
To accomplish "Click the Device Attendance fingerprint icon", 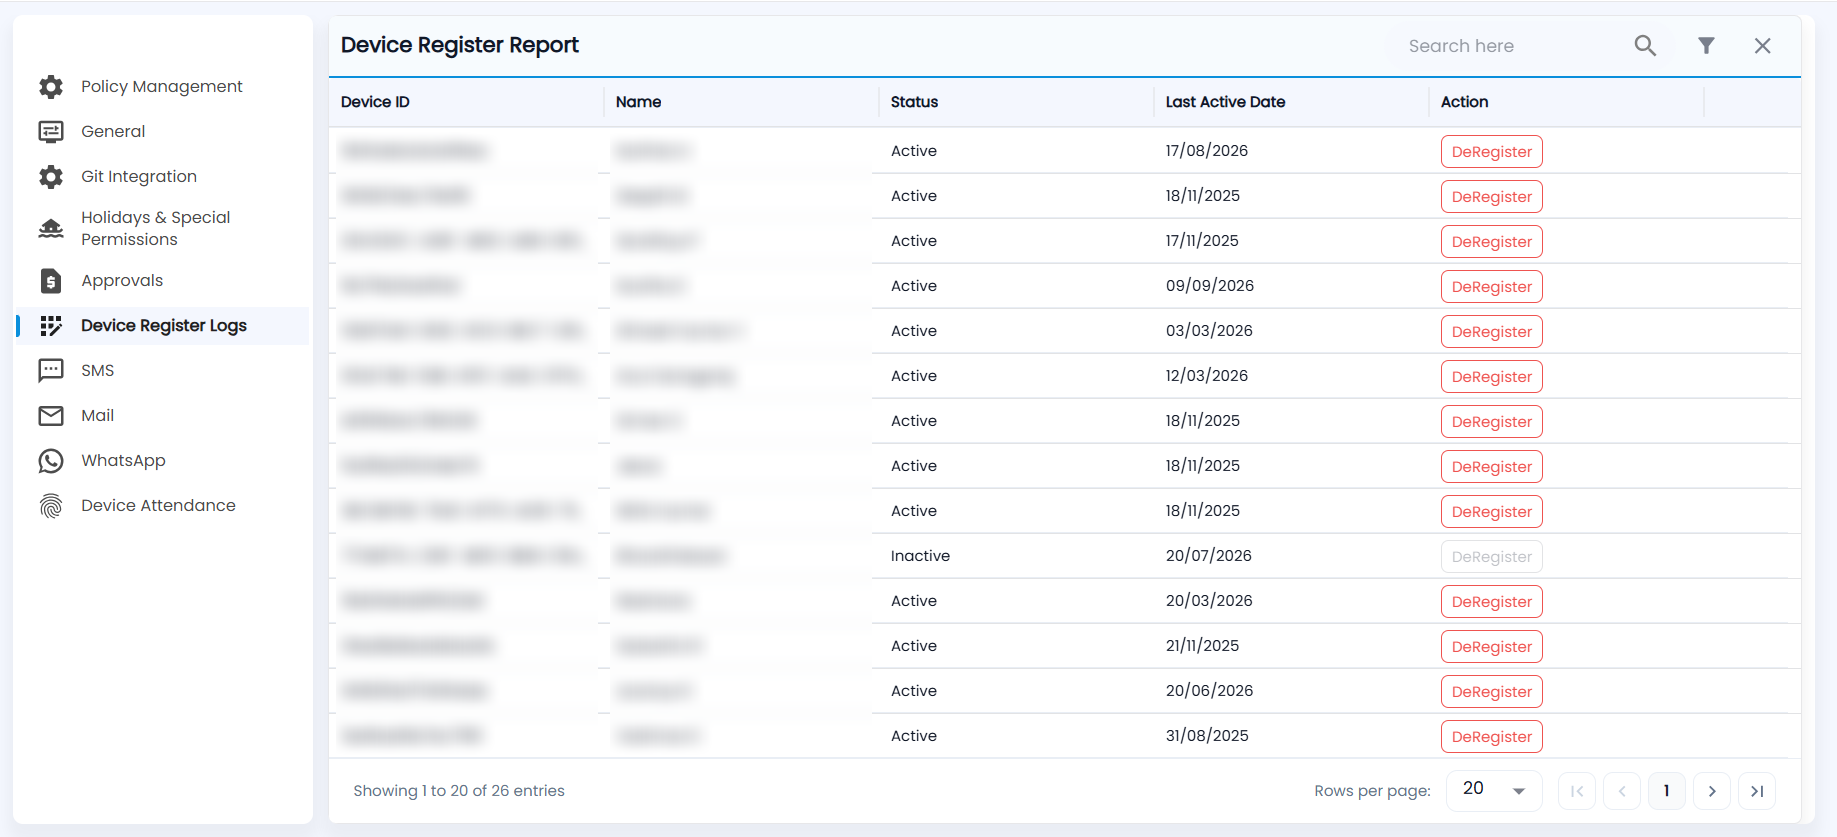I will pyautogui.click(x=51, y=506).
